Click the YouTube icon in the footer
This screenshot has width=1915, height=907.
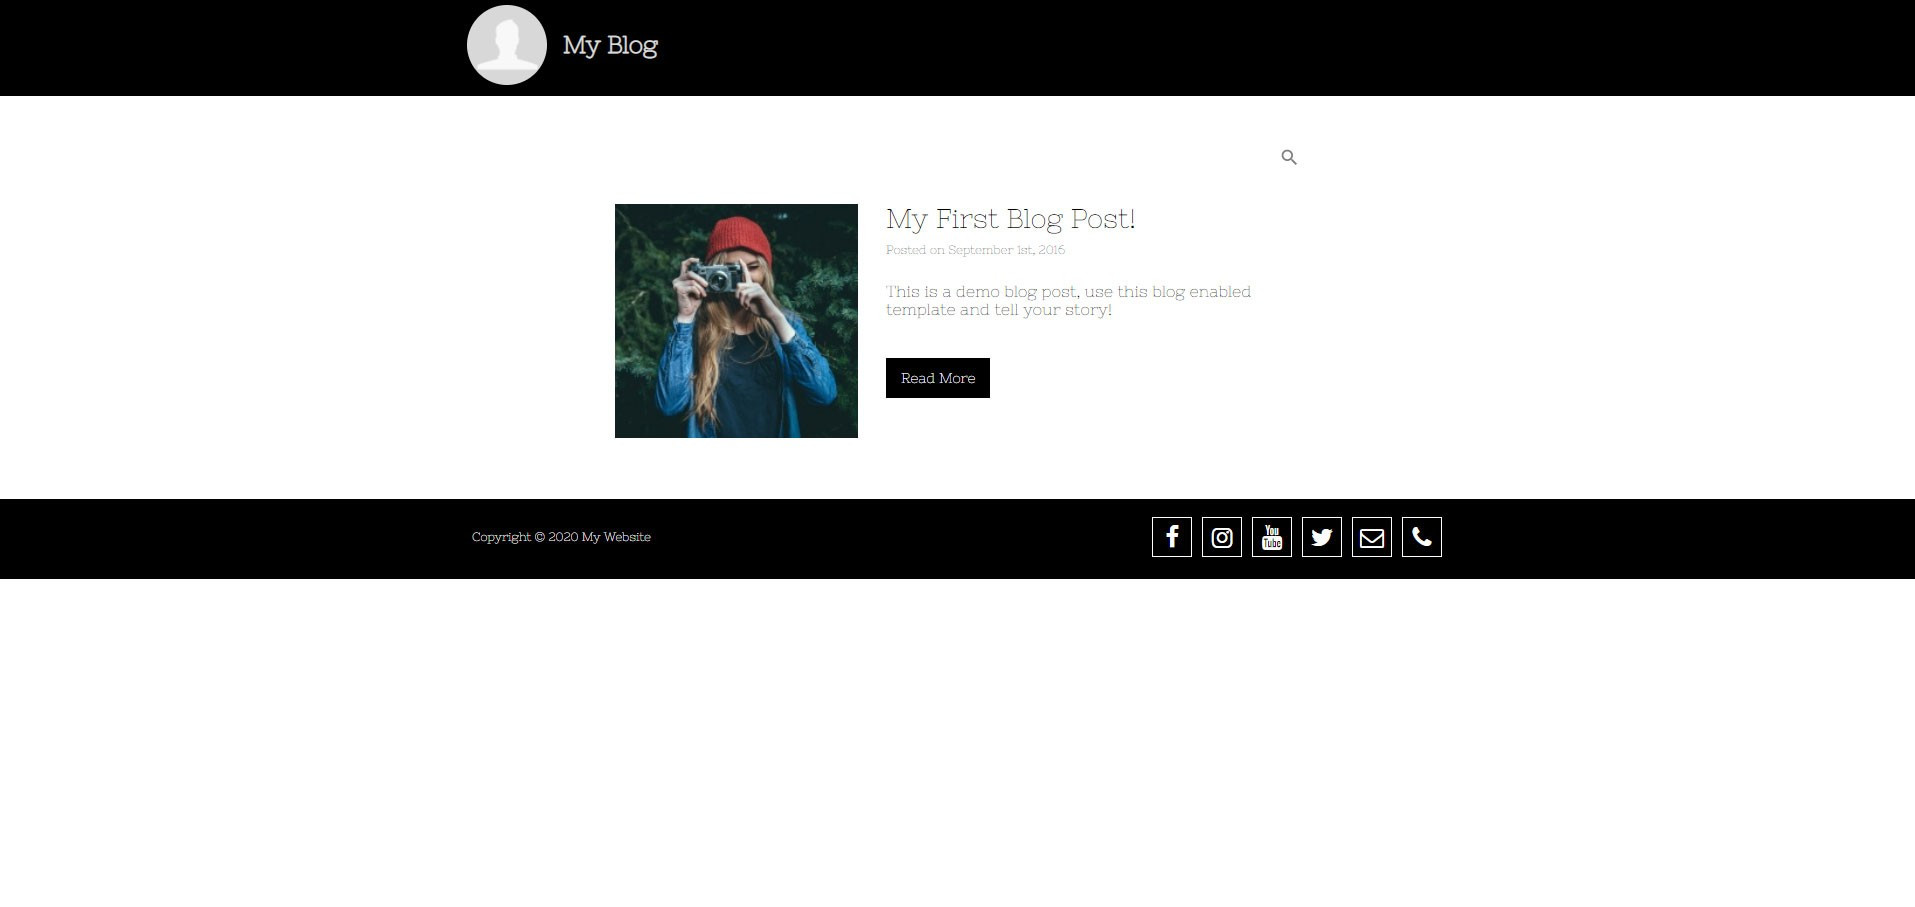(x=1271, y=537)
